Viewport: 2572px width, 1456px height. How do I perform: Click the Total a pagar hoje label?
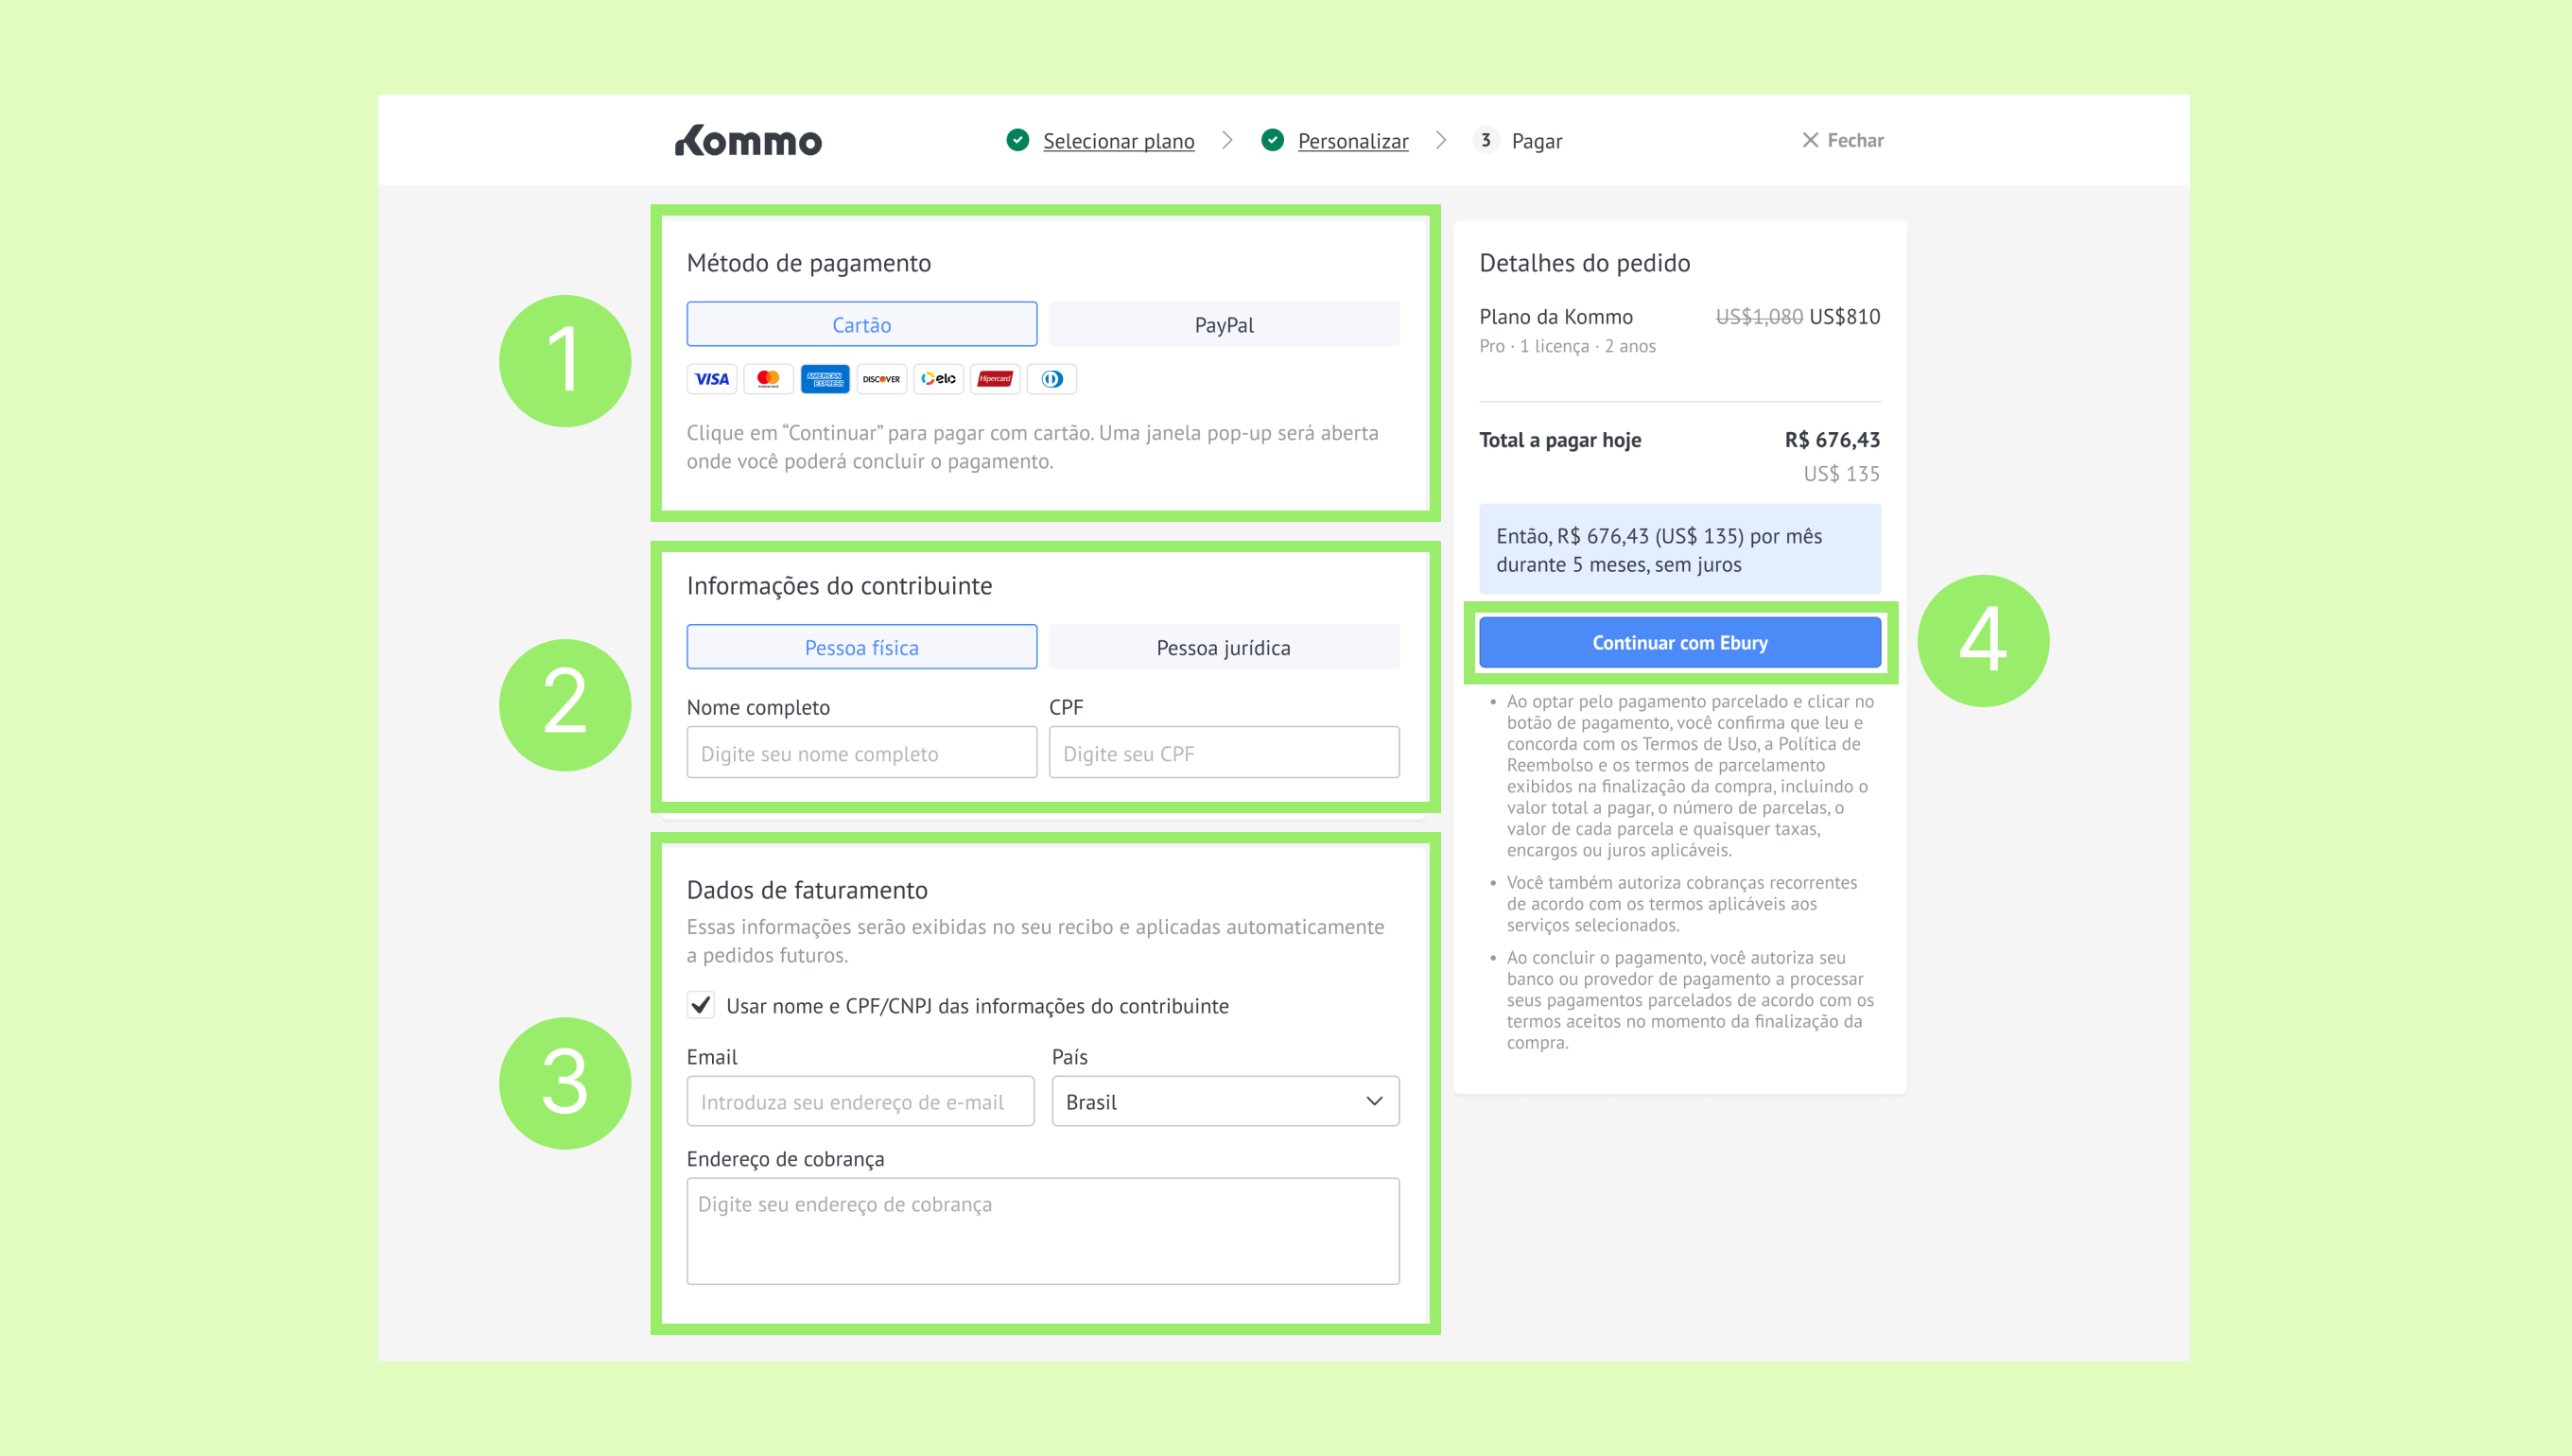coord(1560,440)
